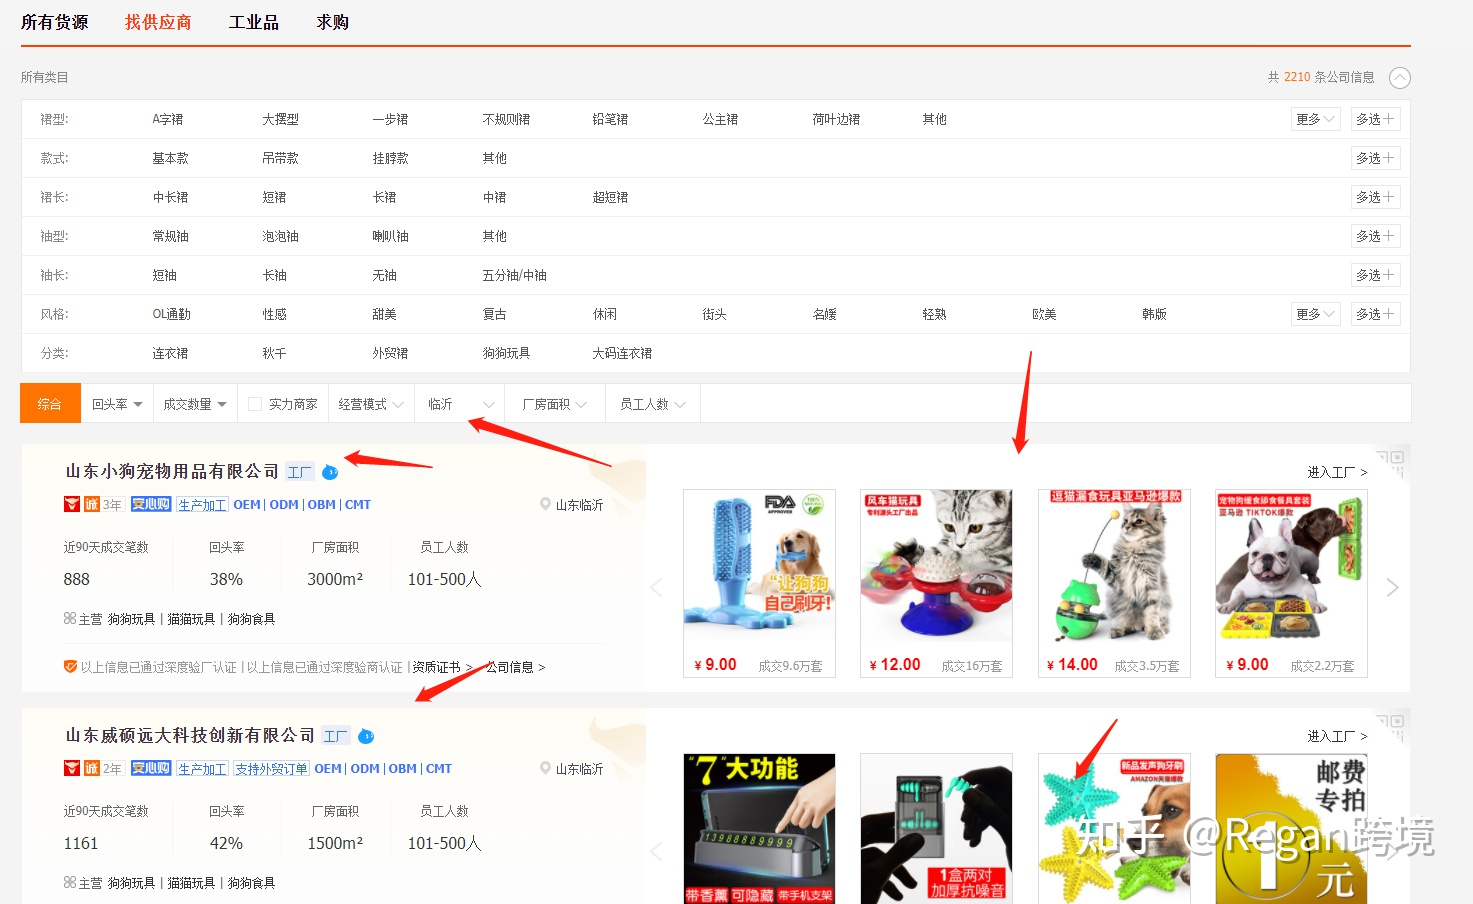The image size is (1473, 904).
Task: Collapse the filter panel with the top-right chevron
Action: coord(1400,77)
